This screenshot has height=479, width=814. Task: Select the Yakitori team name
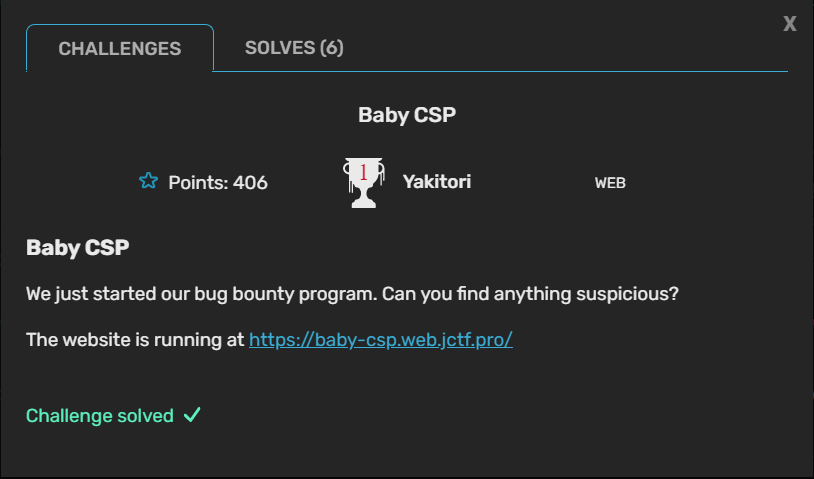pos(437,182)
